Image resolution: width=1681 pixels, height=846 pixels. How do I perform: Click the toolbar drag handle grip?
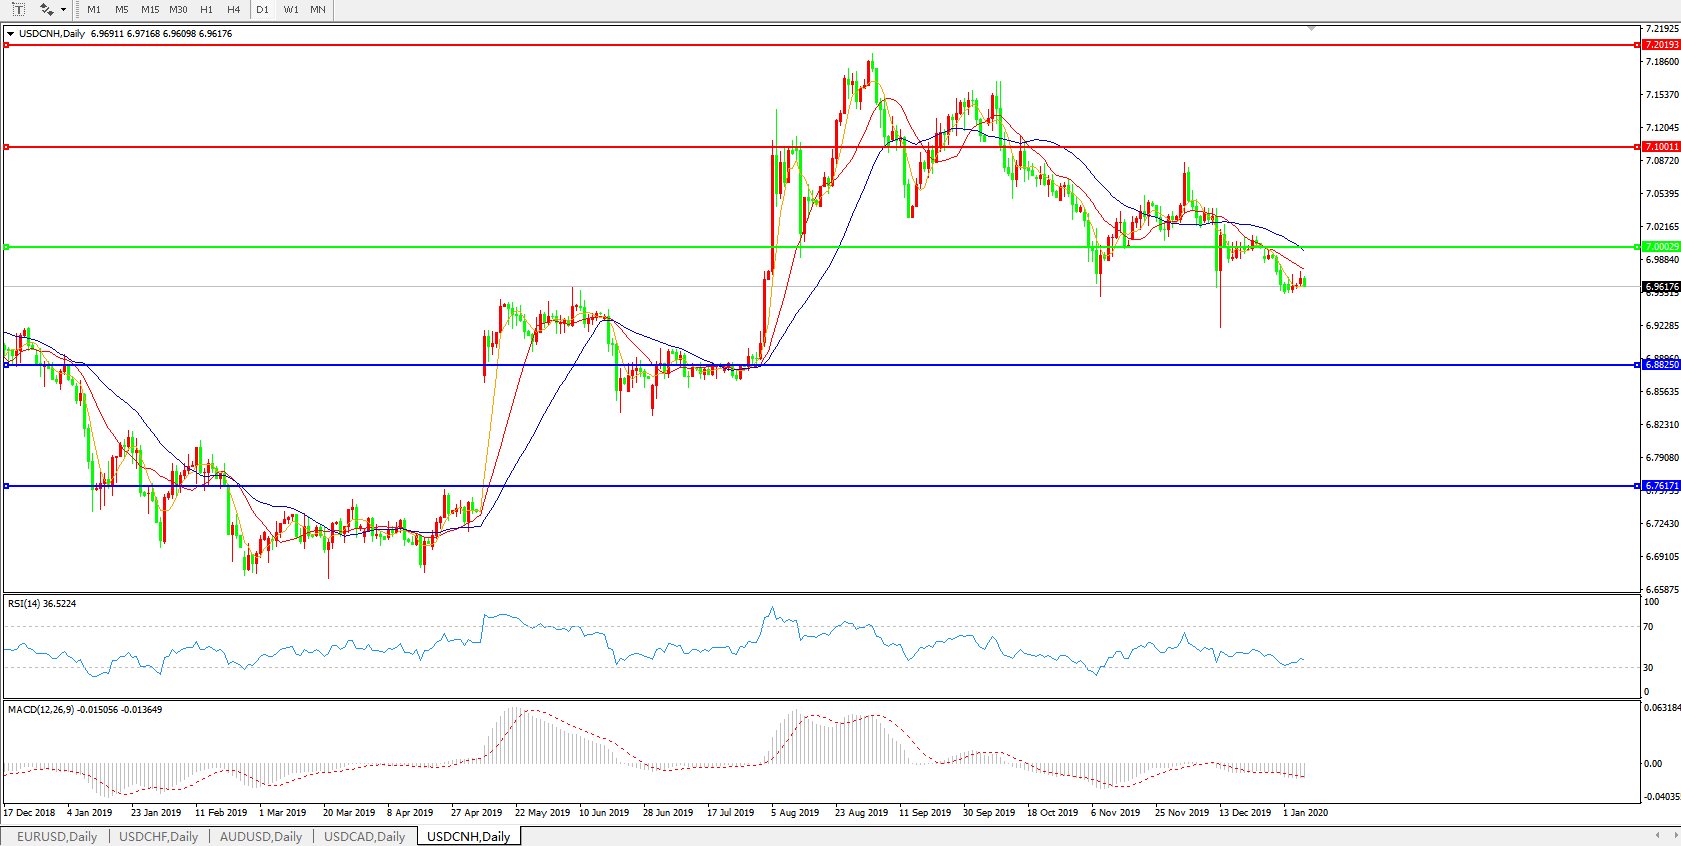point(77,9)
